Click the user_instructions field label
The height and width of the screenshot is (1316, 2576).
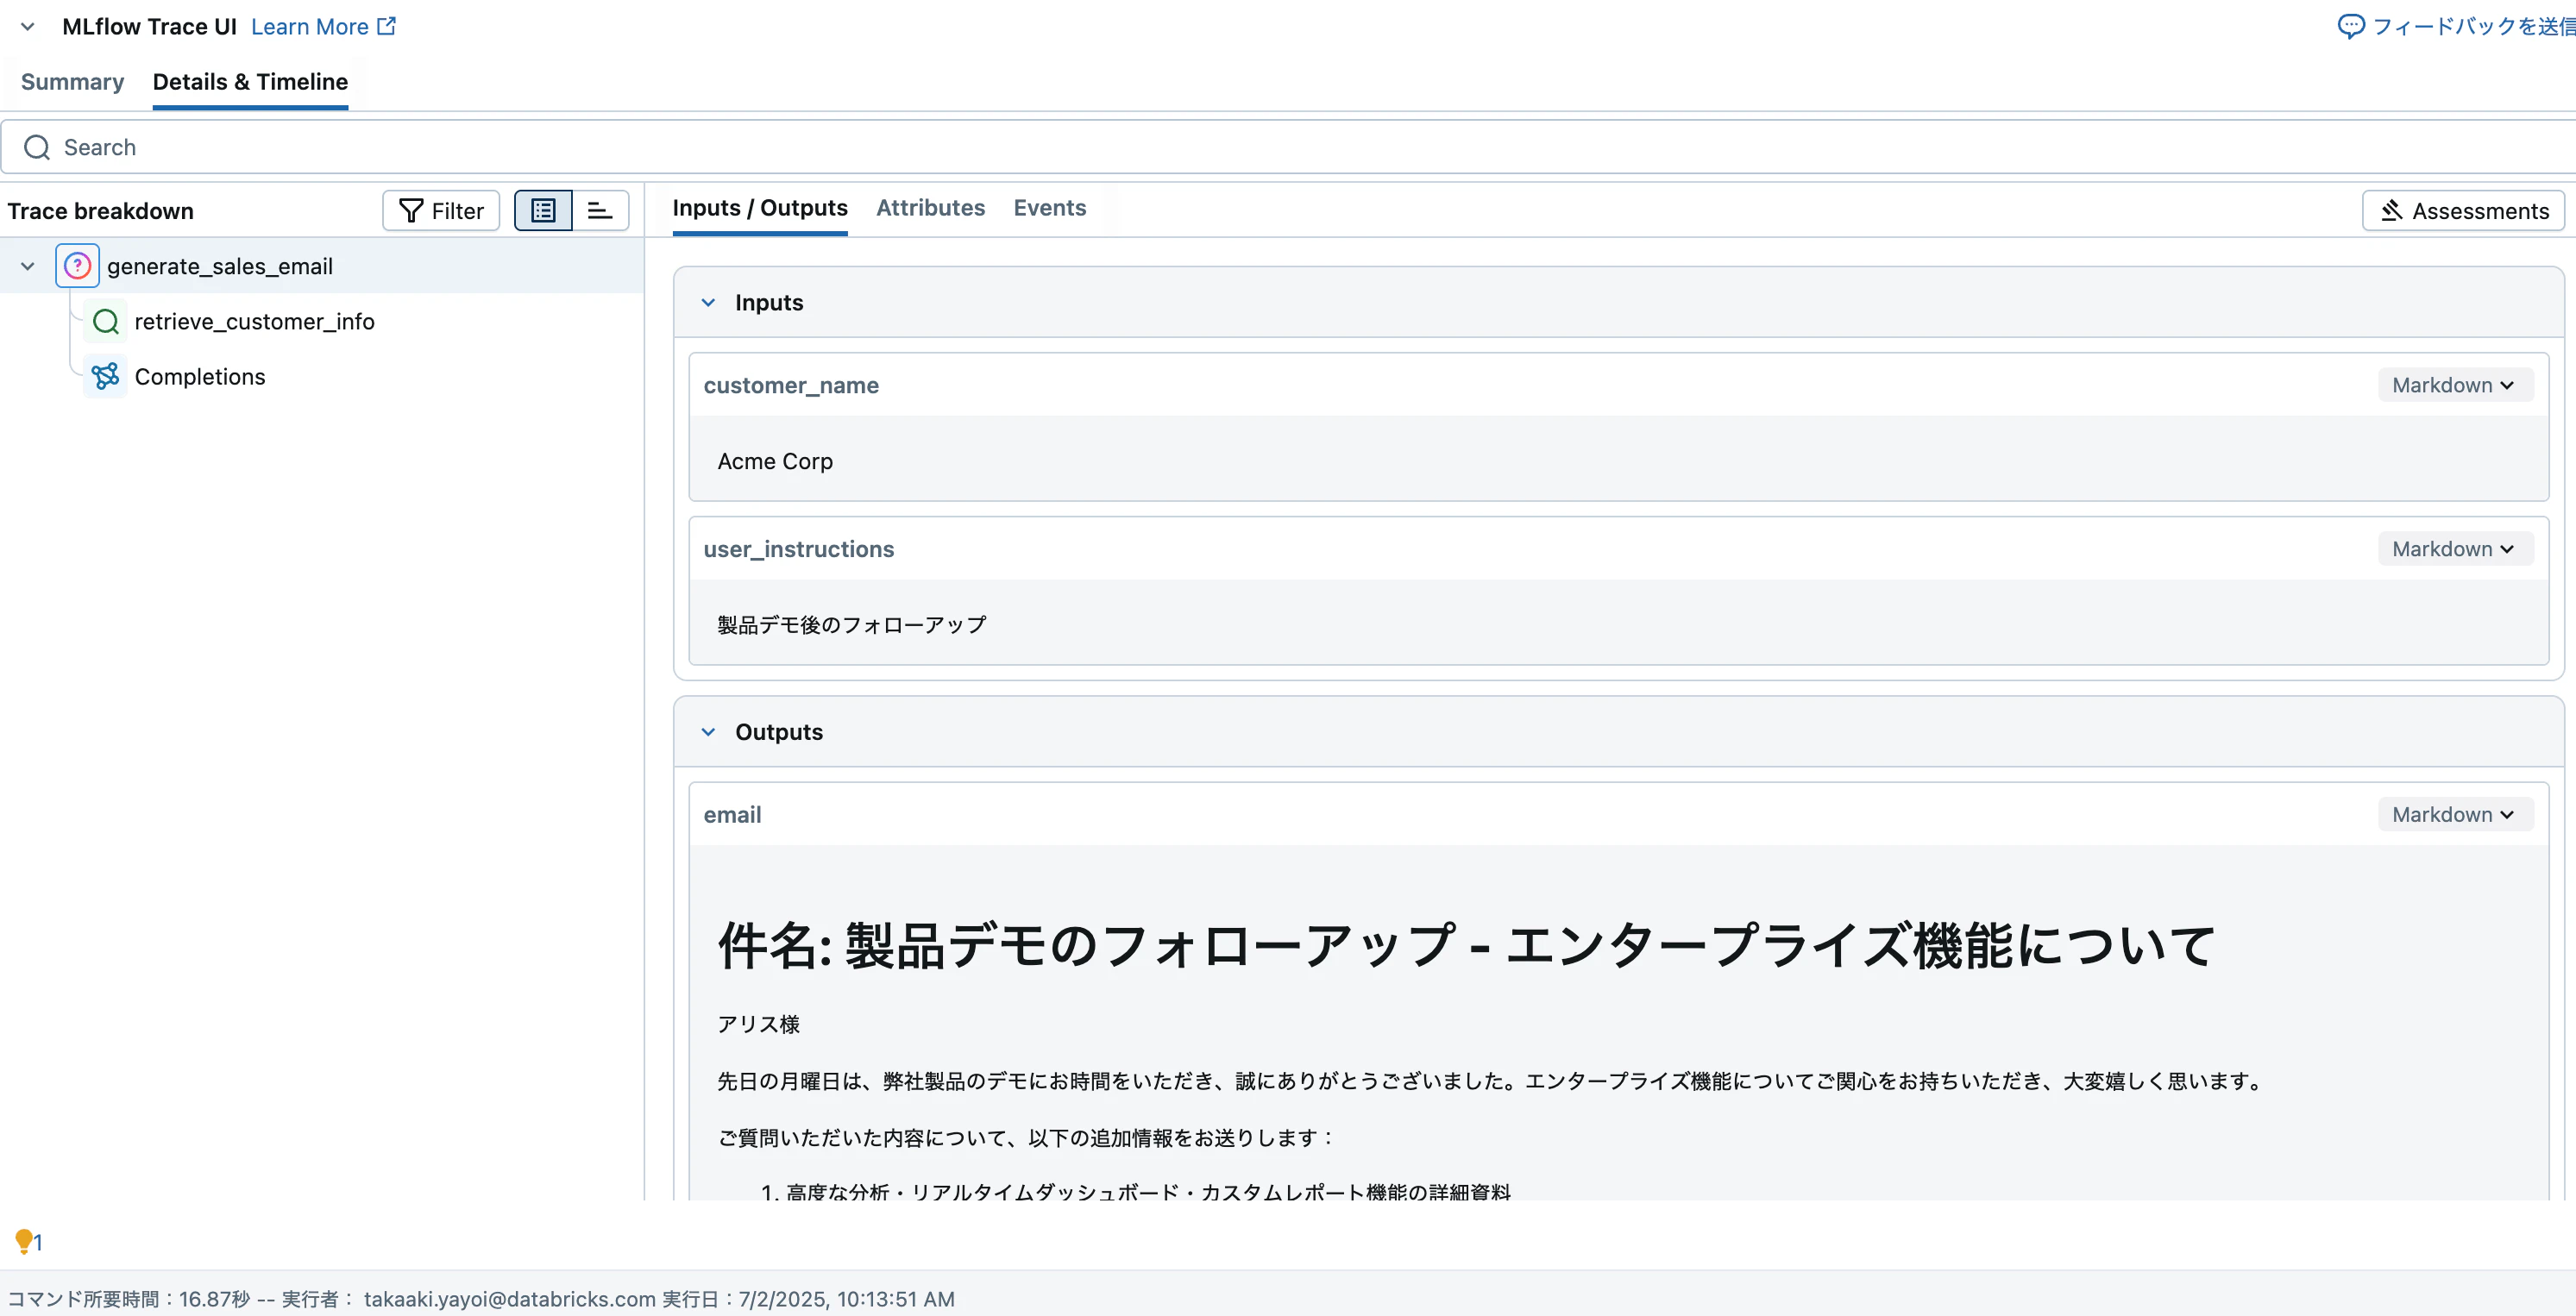[x=799, y=549]
